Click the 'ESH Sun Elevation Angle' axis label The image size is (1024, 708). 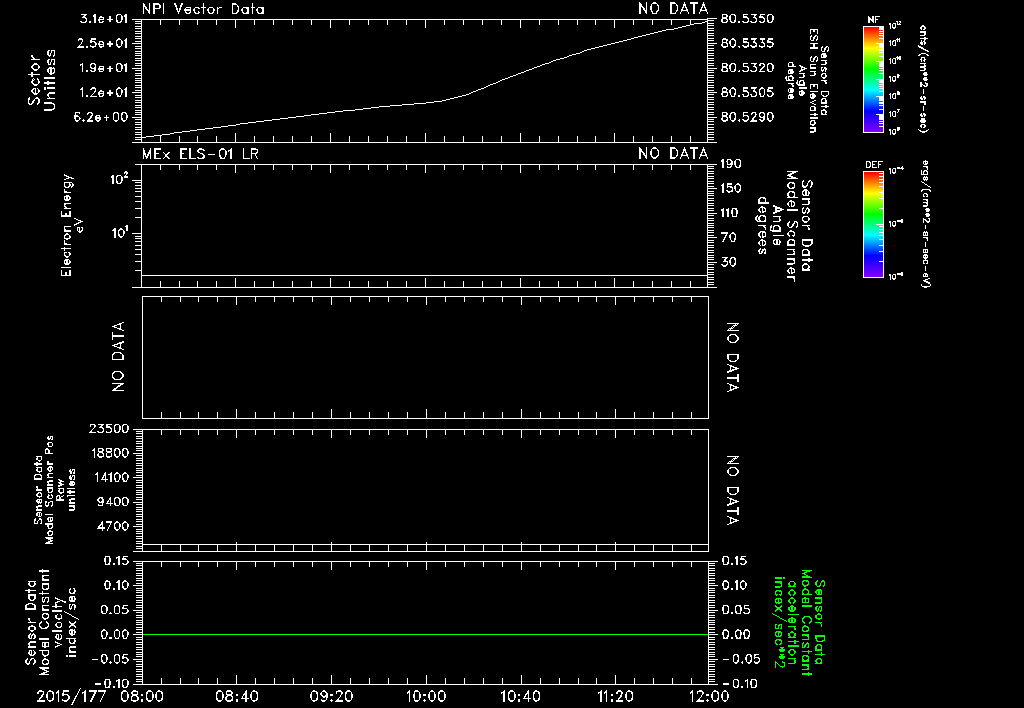pos(808,80)
